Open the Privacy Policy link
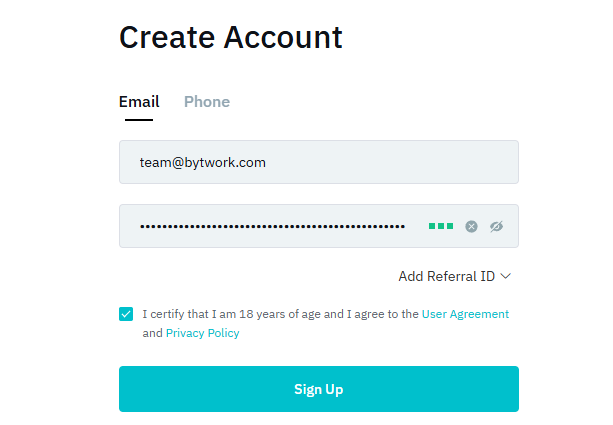613x425 pixels. click(202, 333)
